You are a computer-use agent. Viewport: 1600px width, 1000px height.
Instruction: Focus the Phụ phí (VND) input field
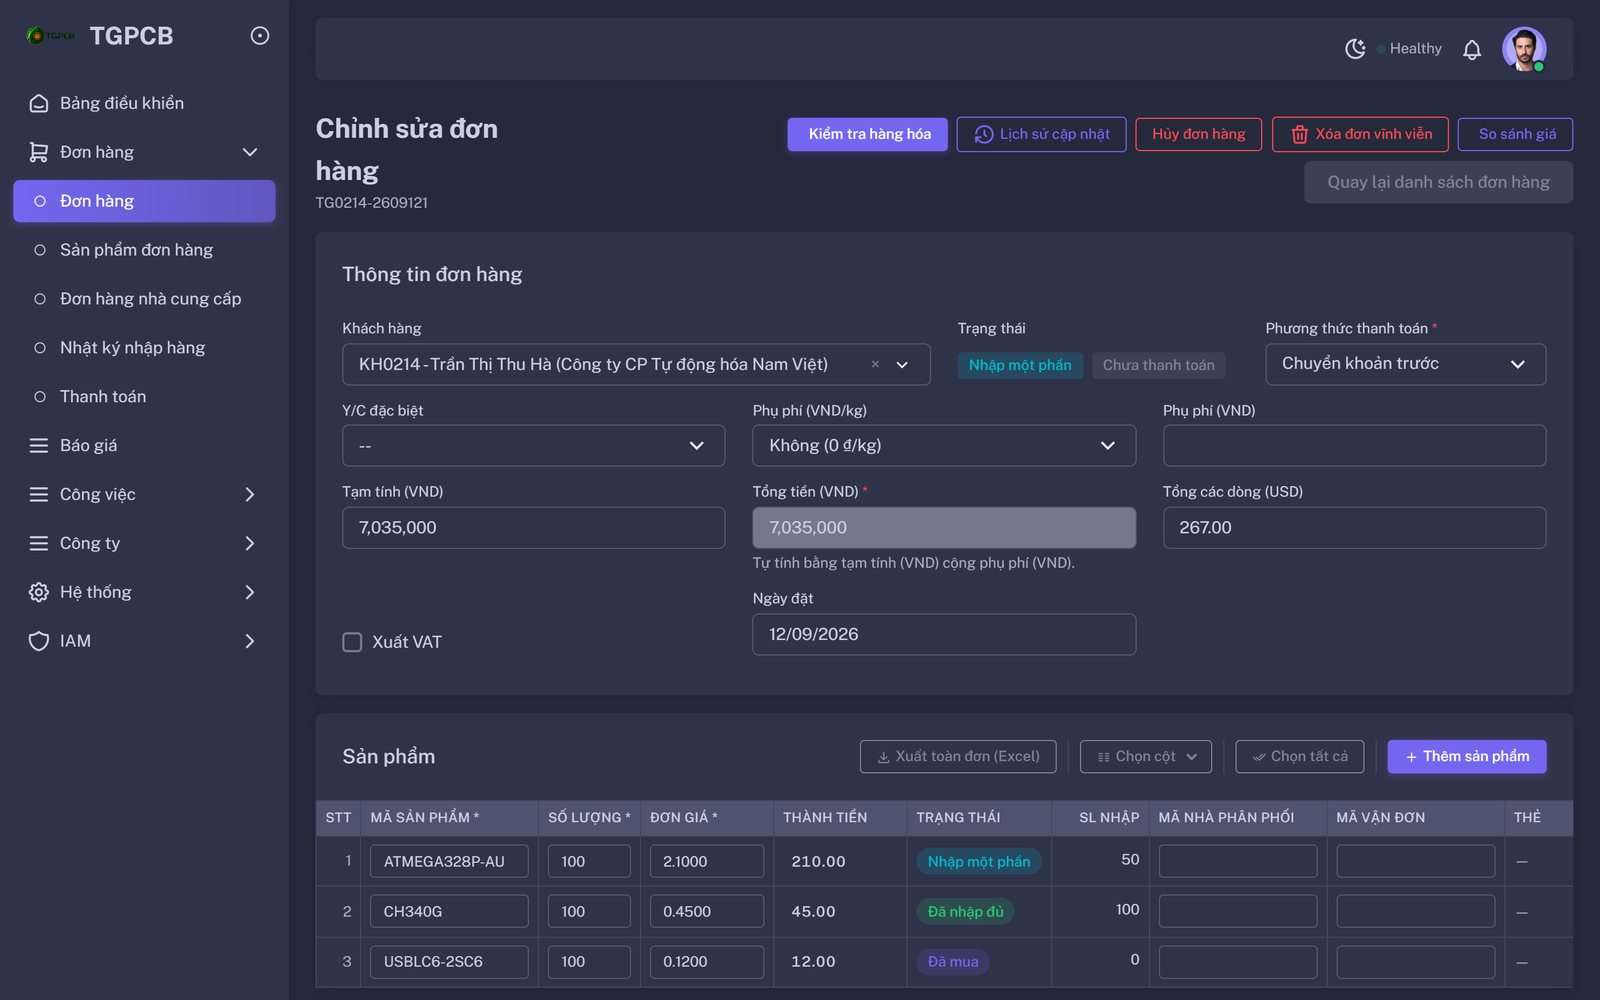click(1354, 445)
